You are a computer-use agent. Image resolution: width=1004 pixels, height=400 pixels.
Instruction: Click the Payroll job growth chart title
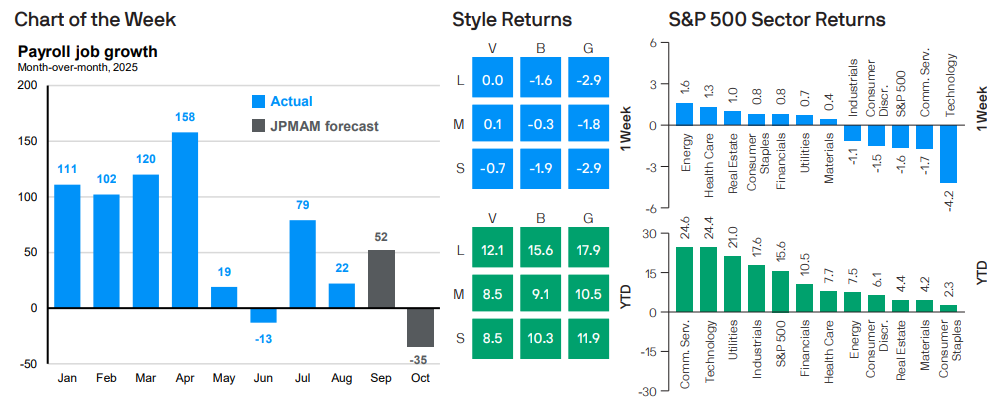87,52
